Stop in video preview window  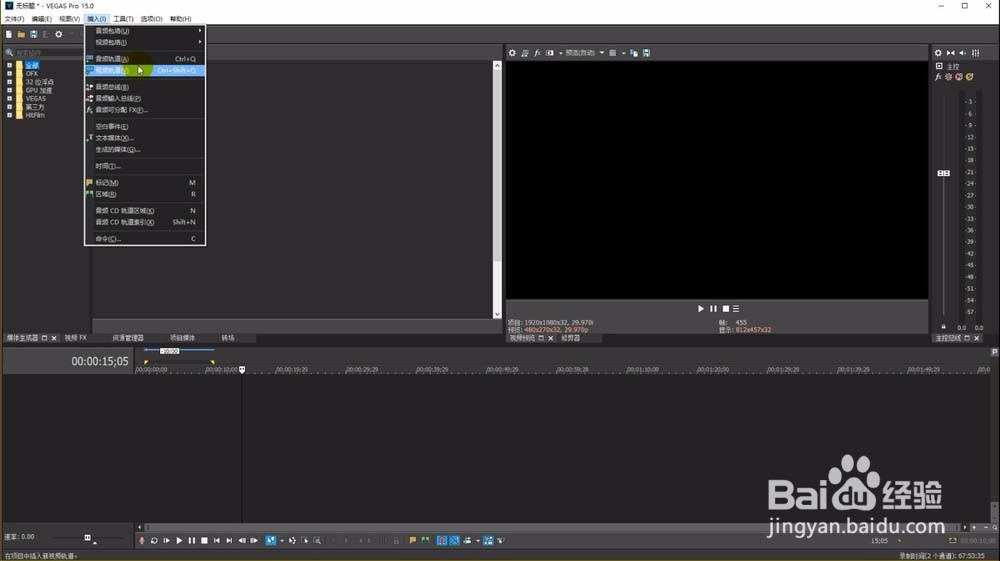726,309
